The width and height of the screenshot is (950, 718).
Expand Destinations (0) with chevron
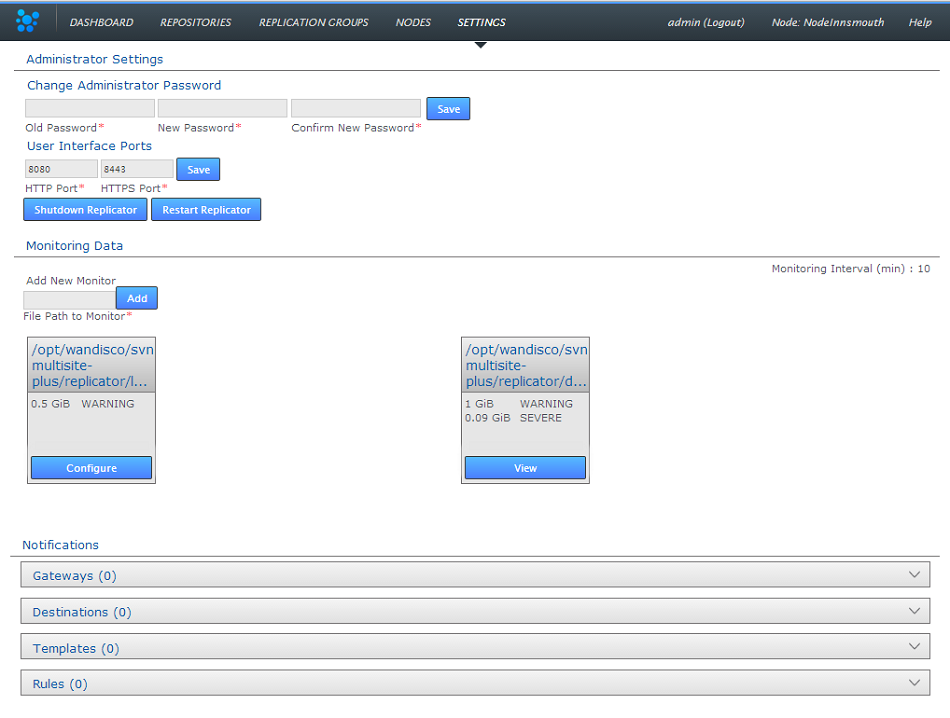pos(914,611)
